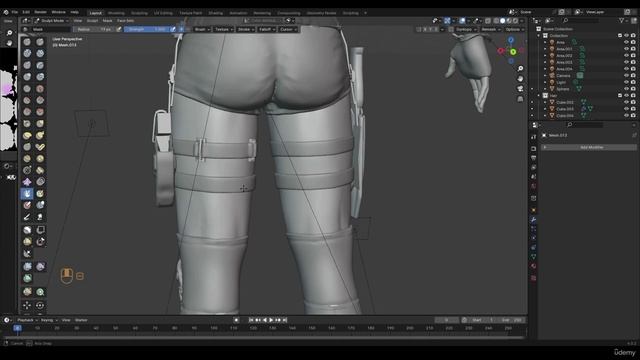Image resolution: width=640 pixels, height=360 pixels.
Task: Open the File menu
Action: pyautogui.click(x=15, y=12)
